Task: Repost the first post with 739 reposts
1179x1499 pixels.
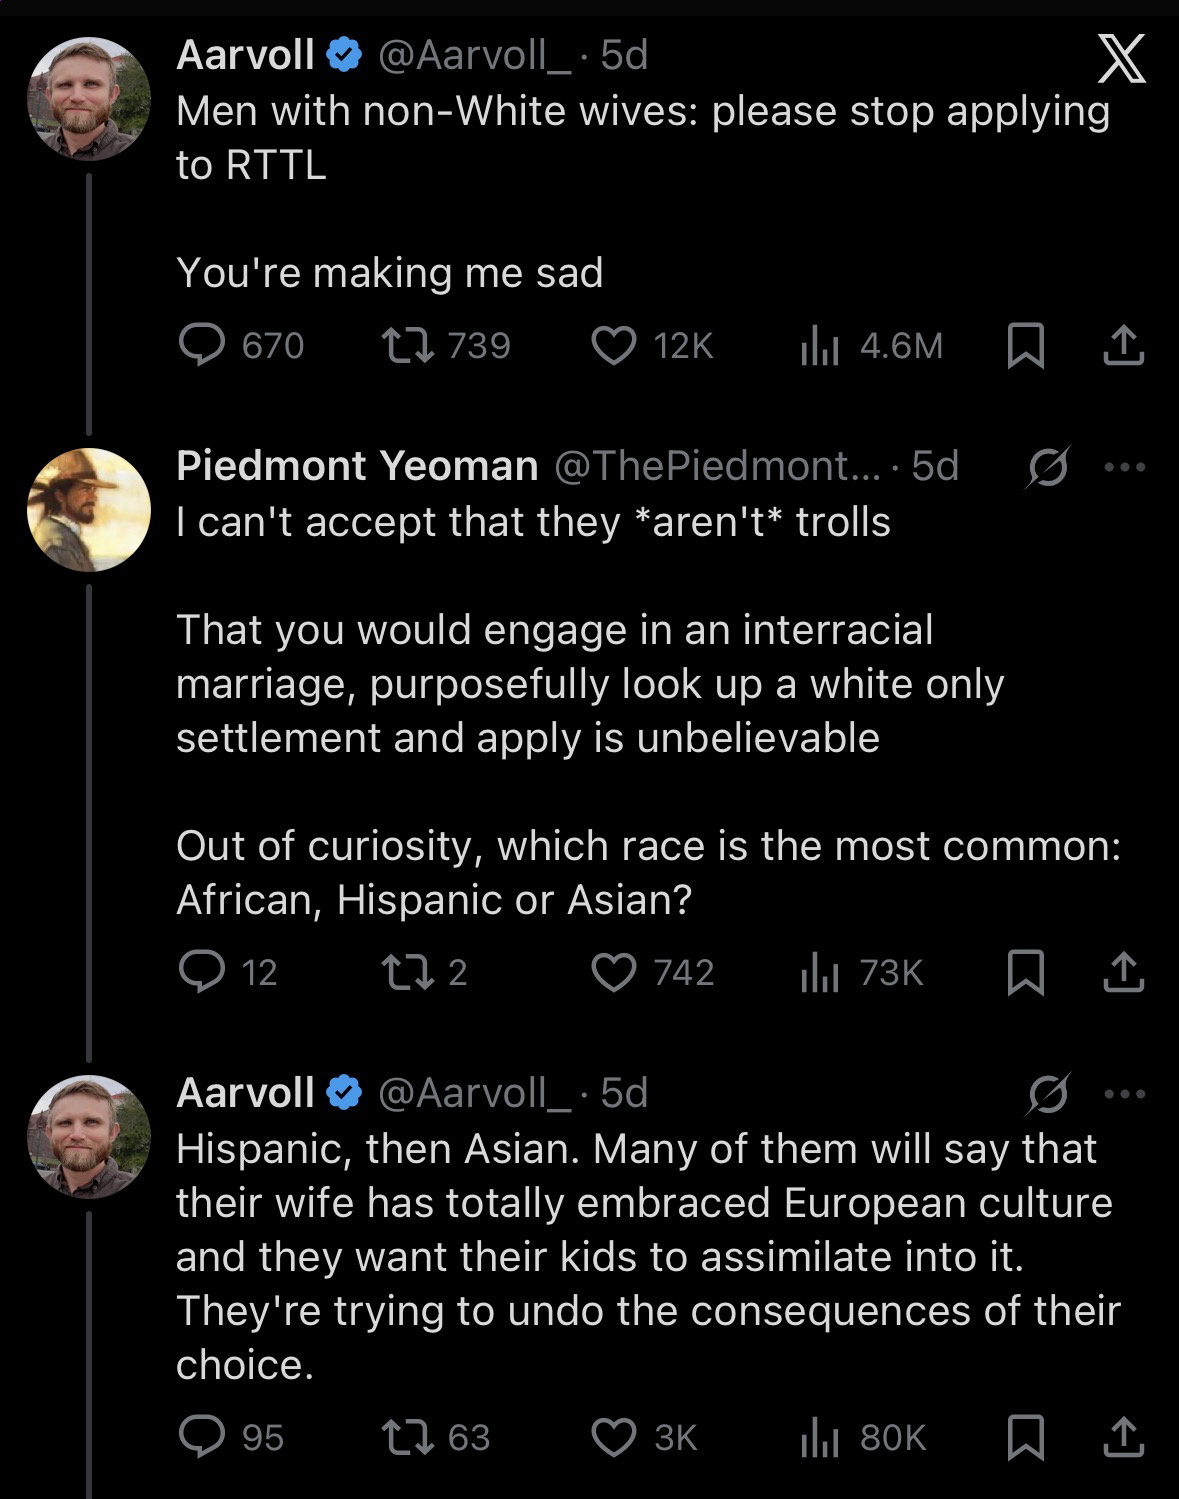Action: (408, 346)
